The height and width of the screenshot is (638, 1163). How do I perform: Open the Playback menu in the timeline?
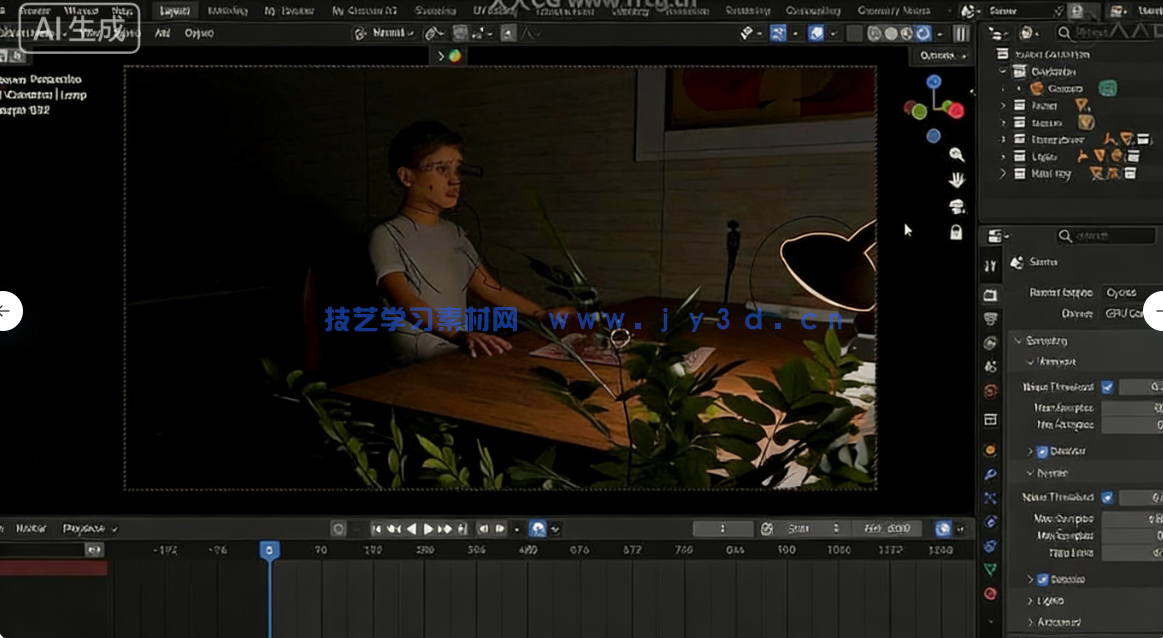(85, 527)
